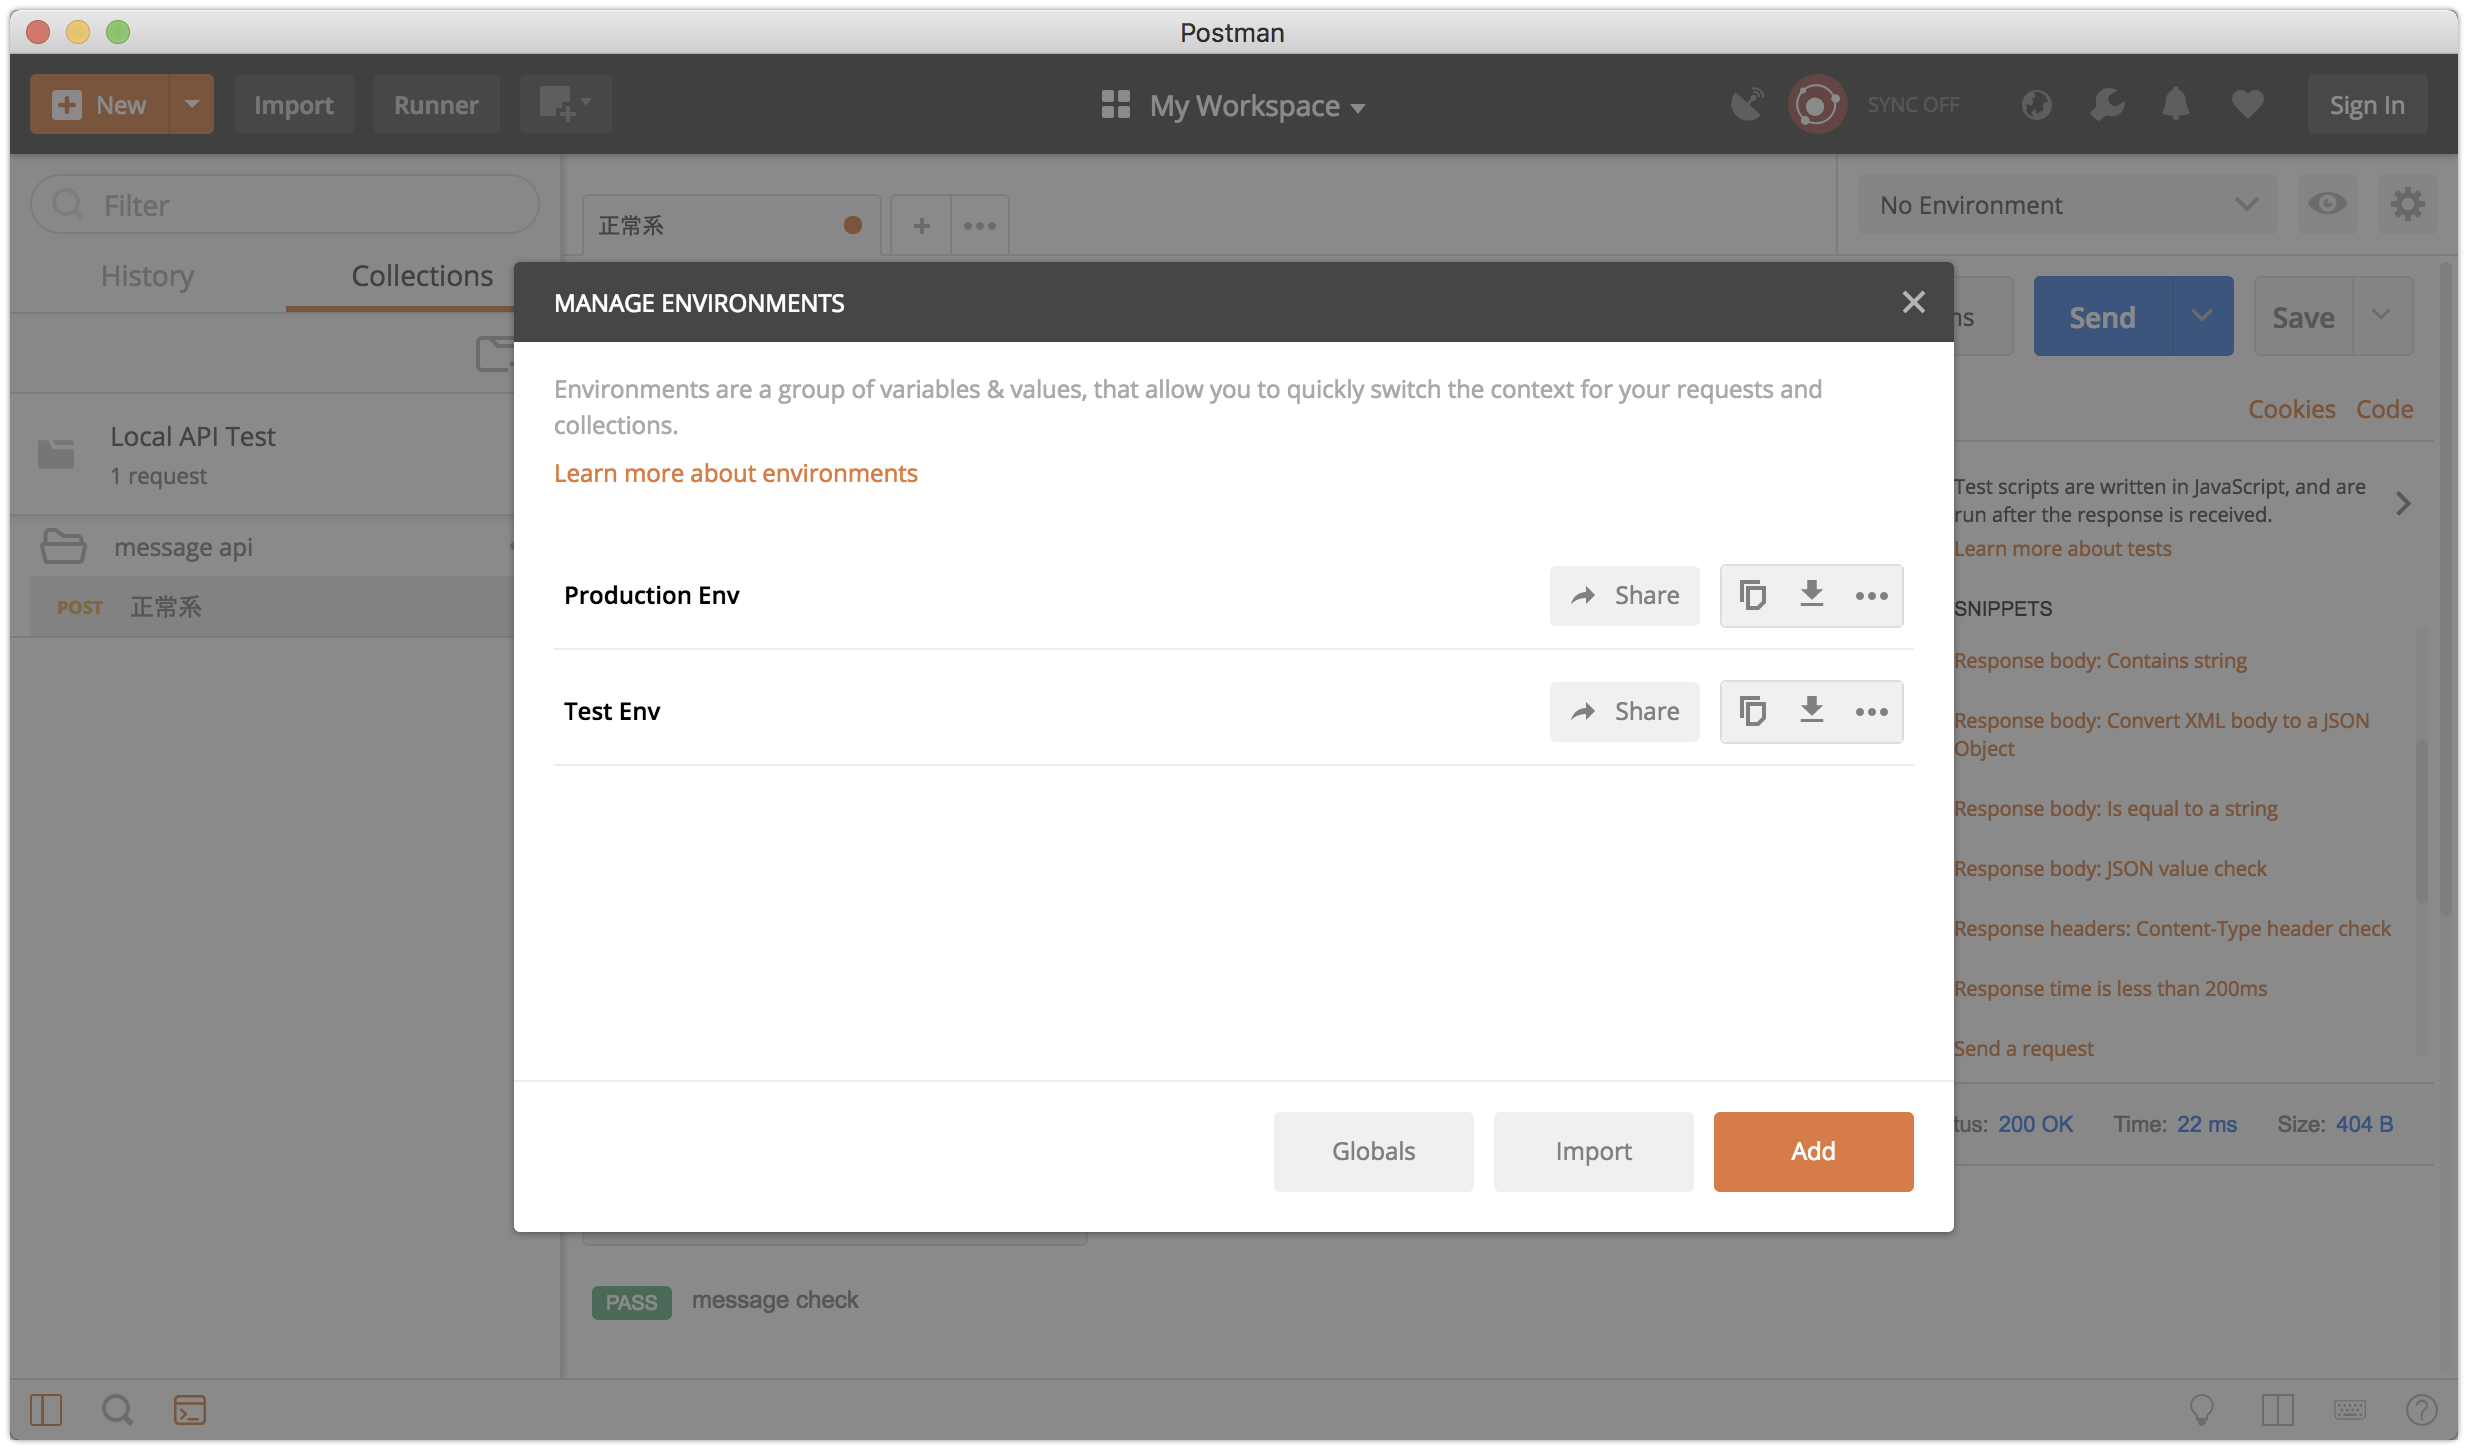This screenshot has height=1450, width=2468.
Task: Open Find via status bar search icon
Action: pos(117,1410)
